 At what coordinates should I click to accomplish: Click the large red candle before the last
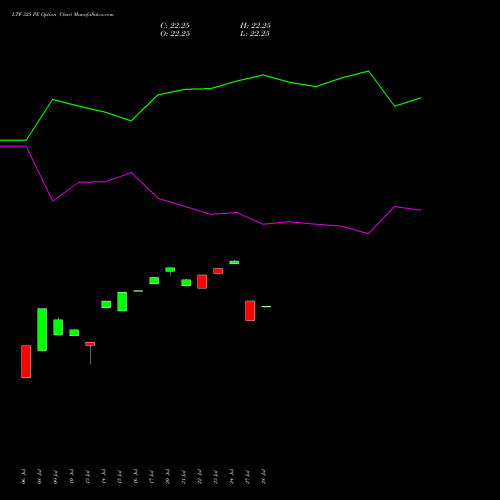tap(250, 311)
